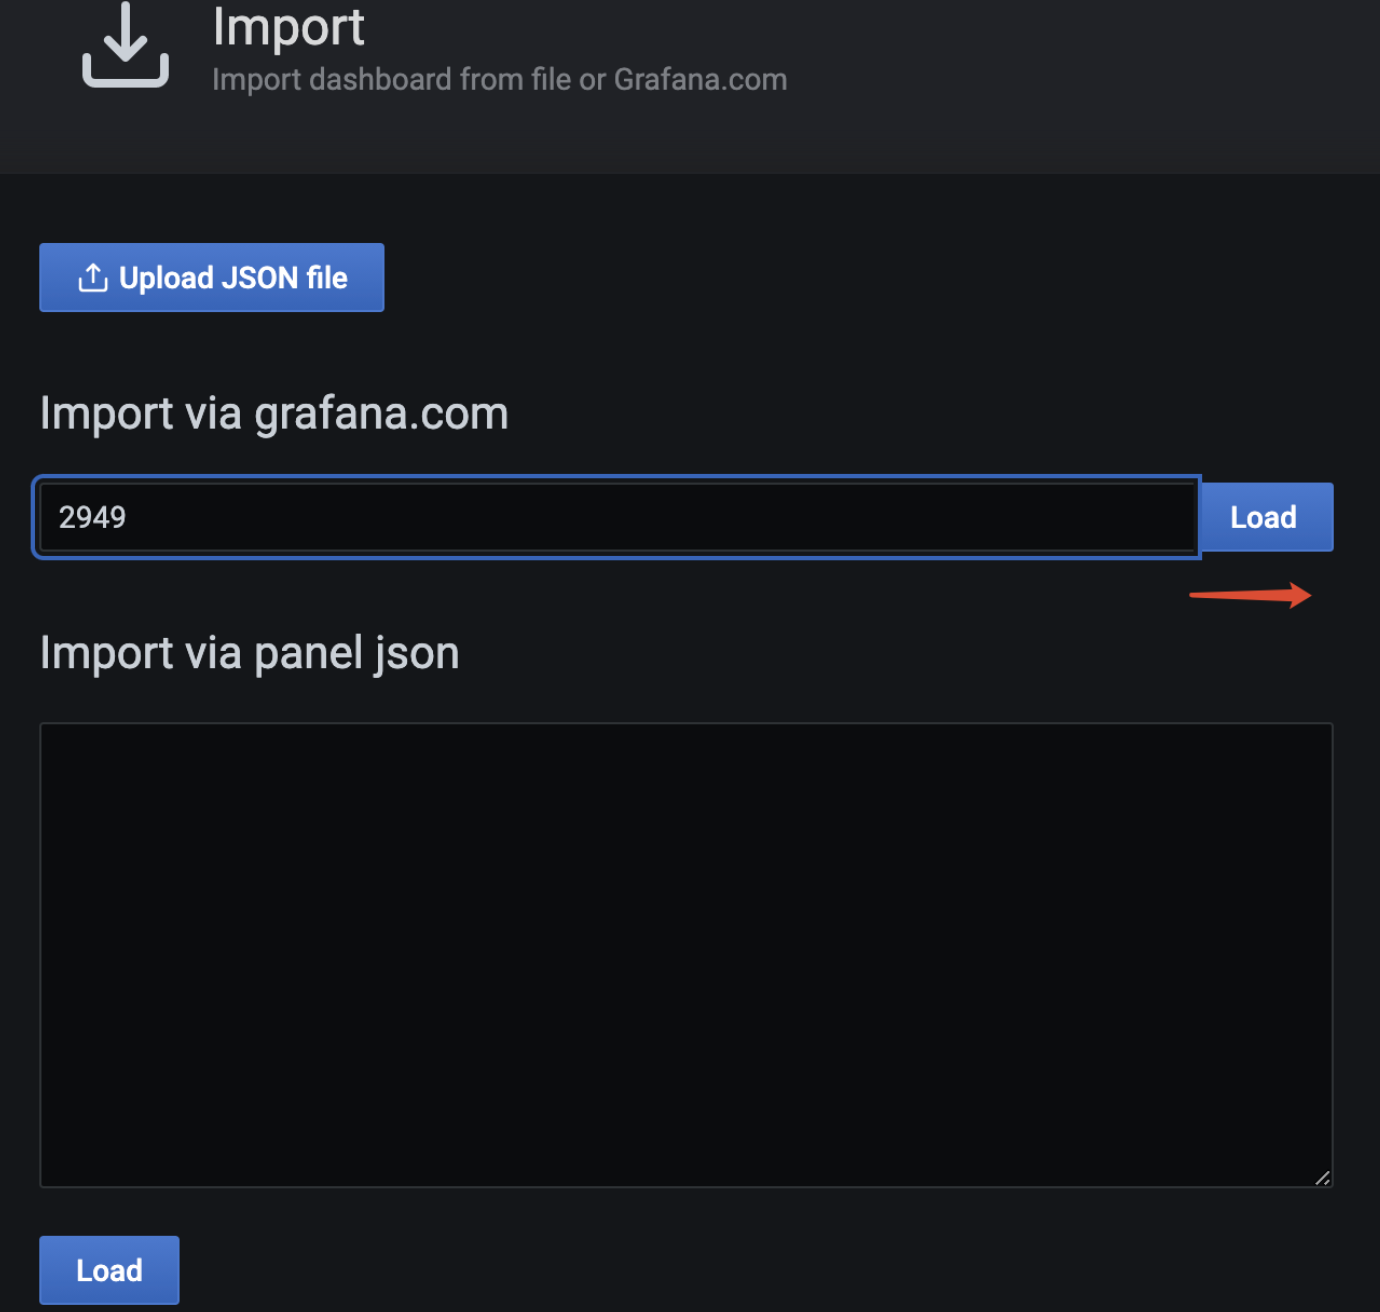
Task: Click Load next to the grafana.com field
Action: (1266, 517)
